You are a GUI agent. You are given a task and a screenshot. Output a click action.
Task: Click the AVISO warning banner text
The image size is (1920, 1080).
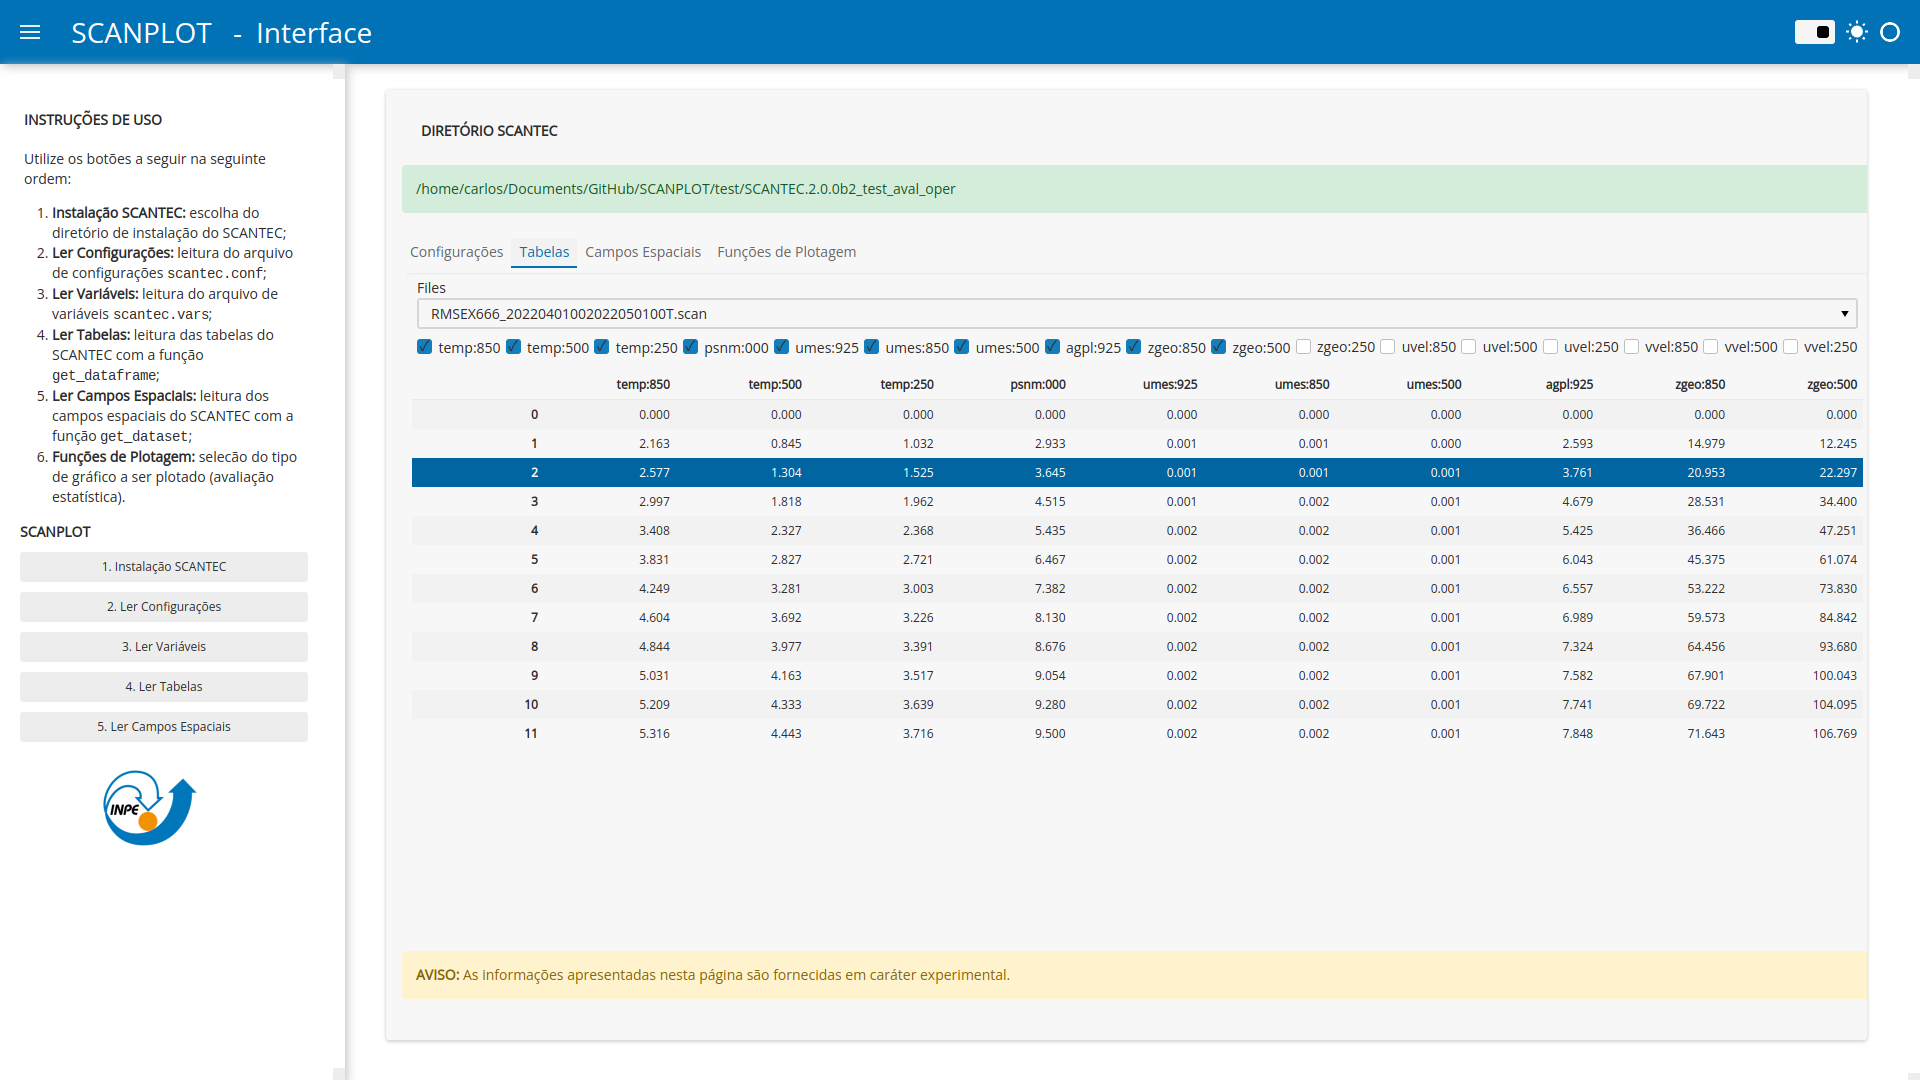pyautogui.click(x=712, y=975)
